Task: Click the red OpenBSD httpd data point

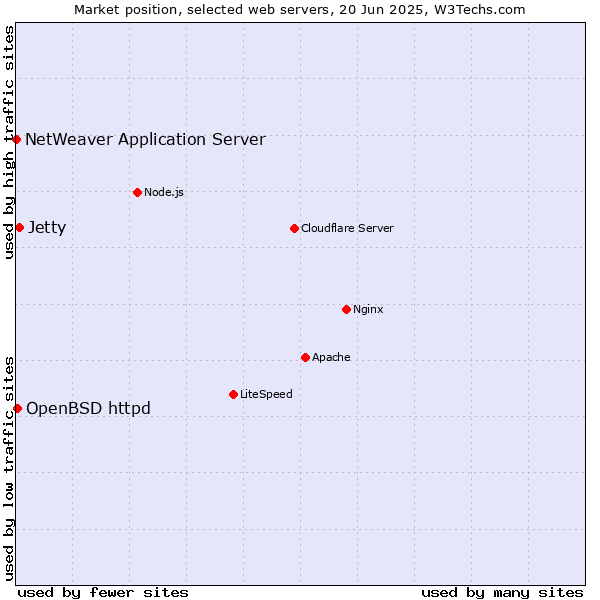Action: pos(18,408)
